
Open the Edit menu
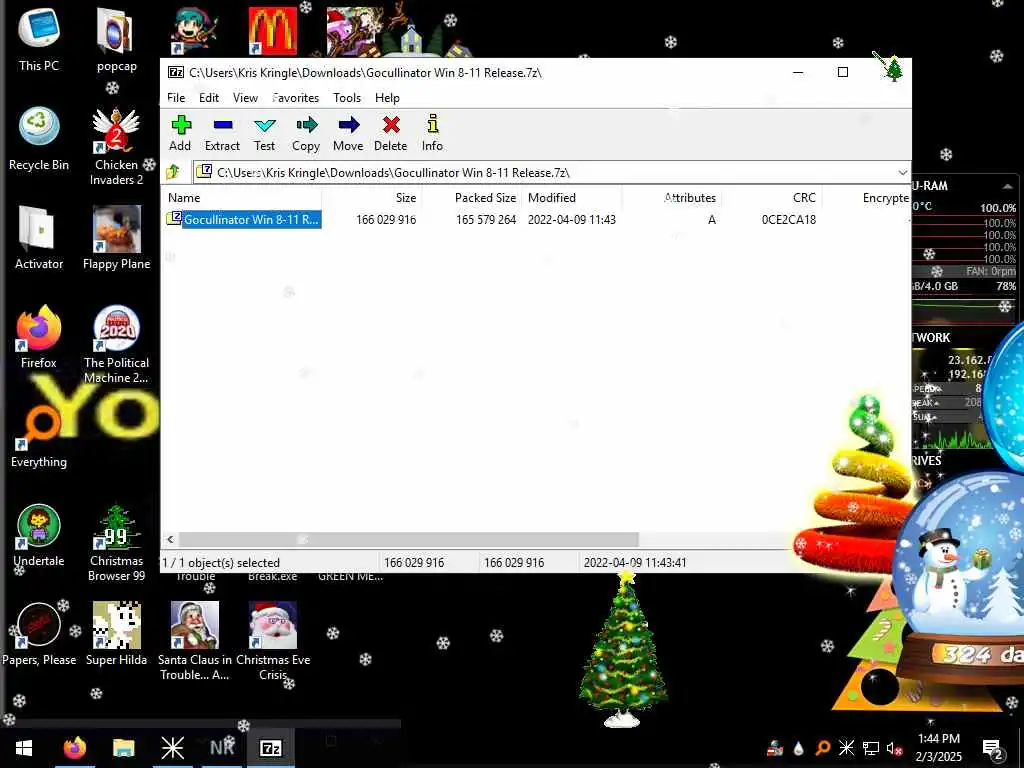pos(209,98)
